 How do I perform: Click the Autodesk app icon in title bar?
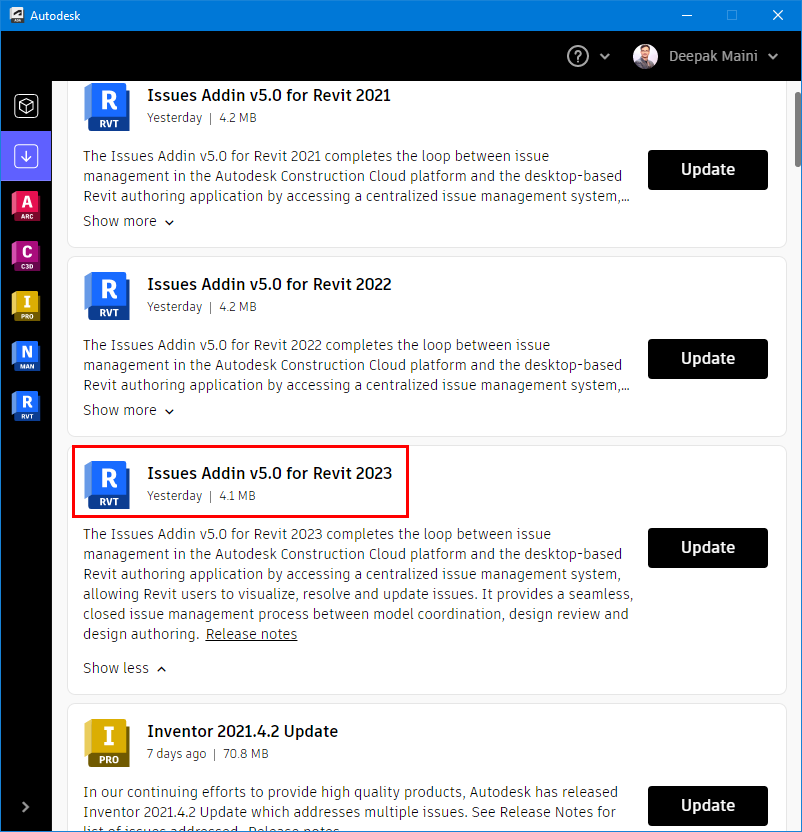[17, 15]
